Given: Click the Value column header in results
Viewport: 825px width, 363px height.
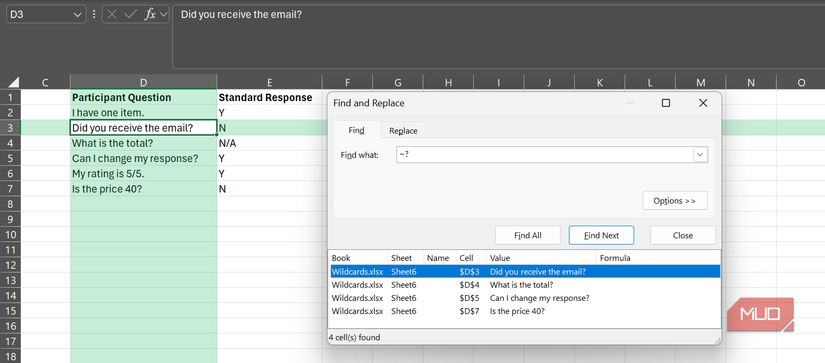Looking at the screenshot, I should 541,258.
